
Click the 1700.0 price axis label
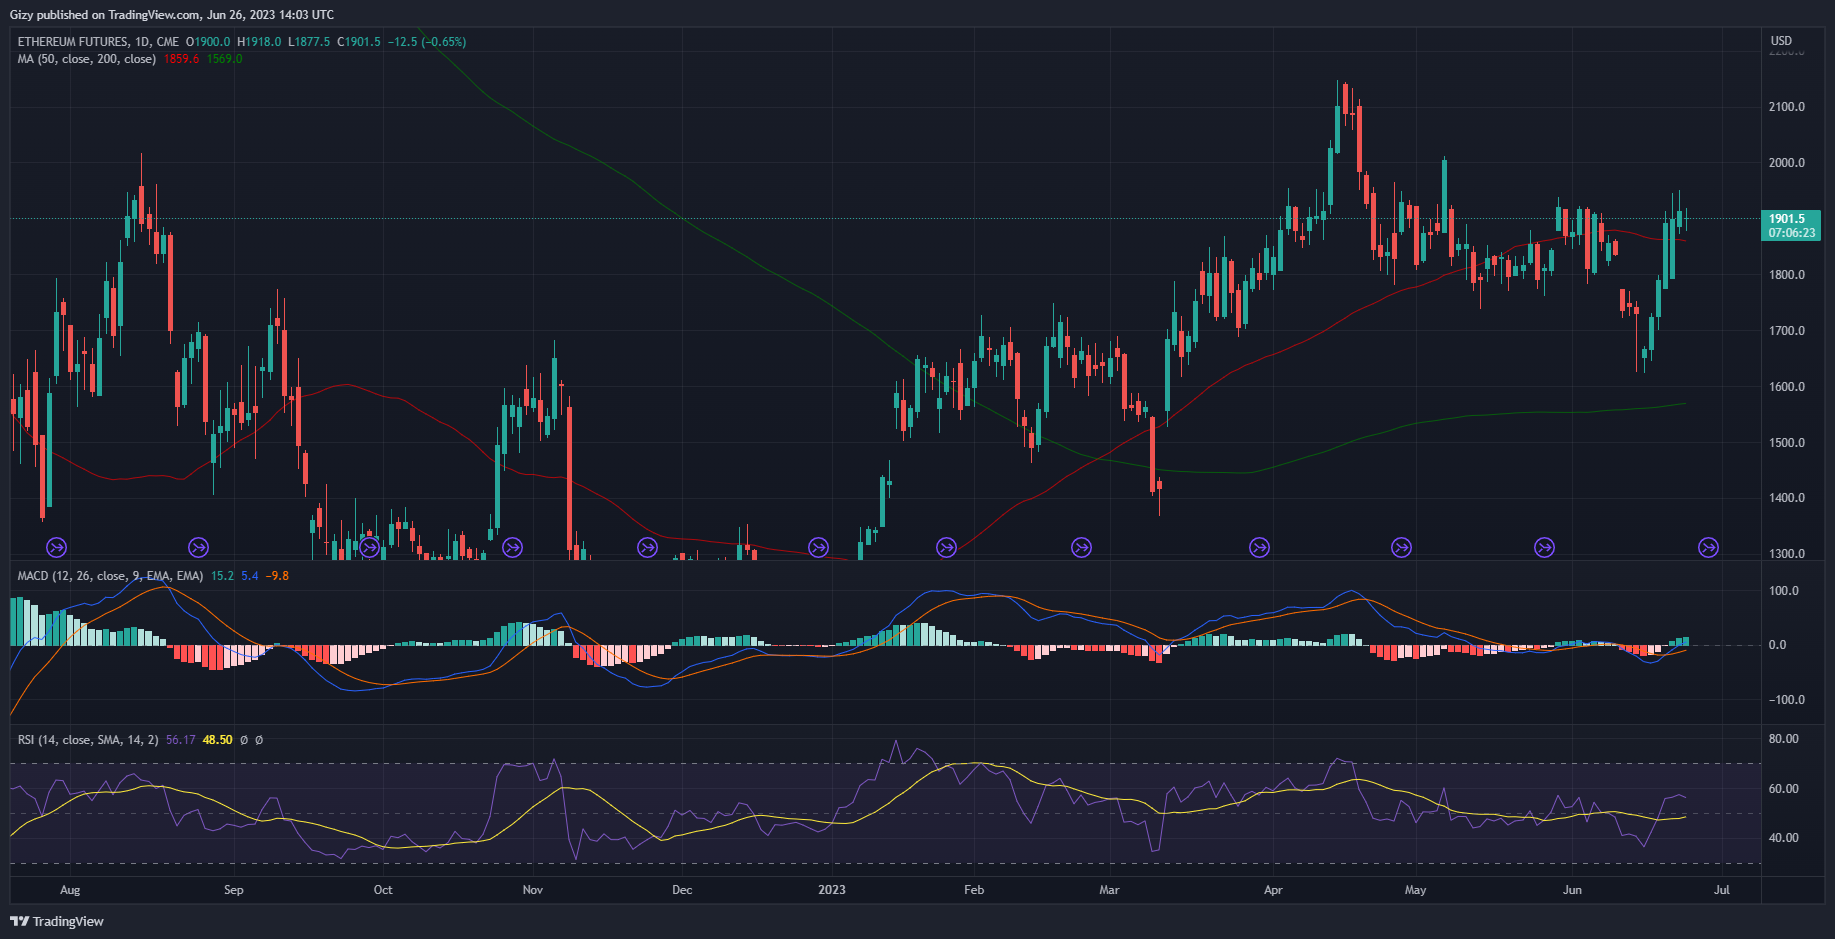pyautogui.click(x=1787, y=331)
